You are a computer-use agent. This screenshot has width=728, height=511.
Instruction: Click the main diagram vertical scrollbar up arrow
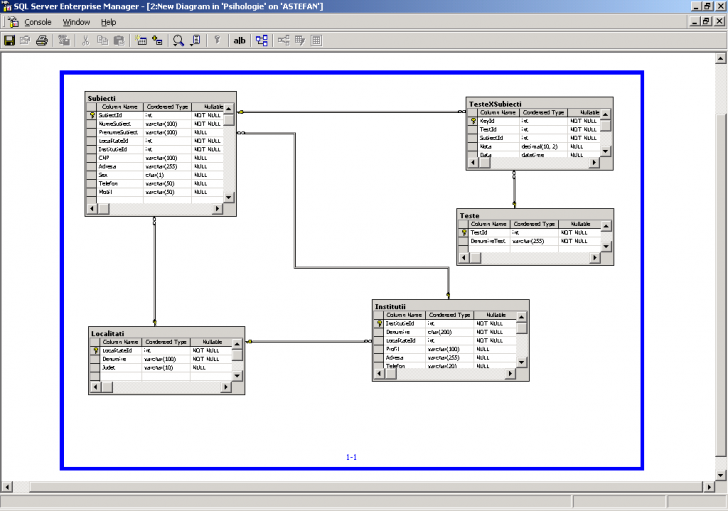[722, 59]
